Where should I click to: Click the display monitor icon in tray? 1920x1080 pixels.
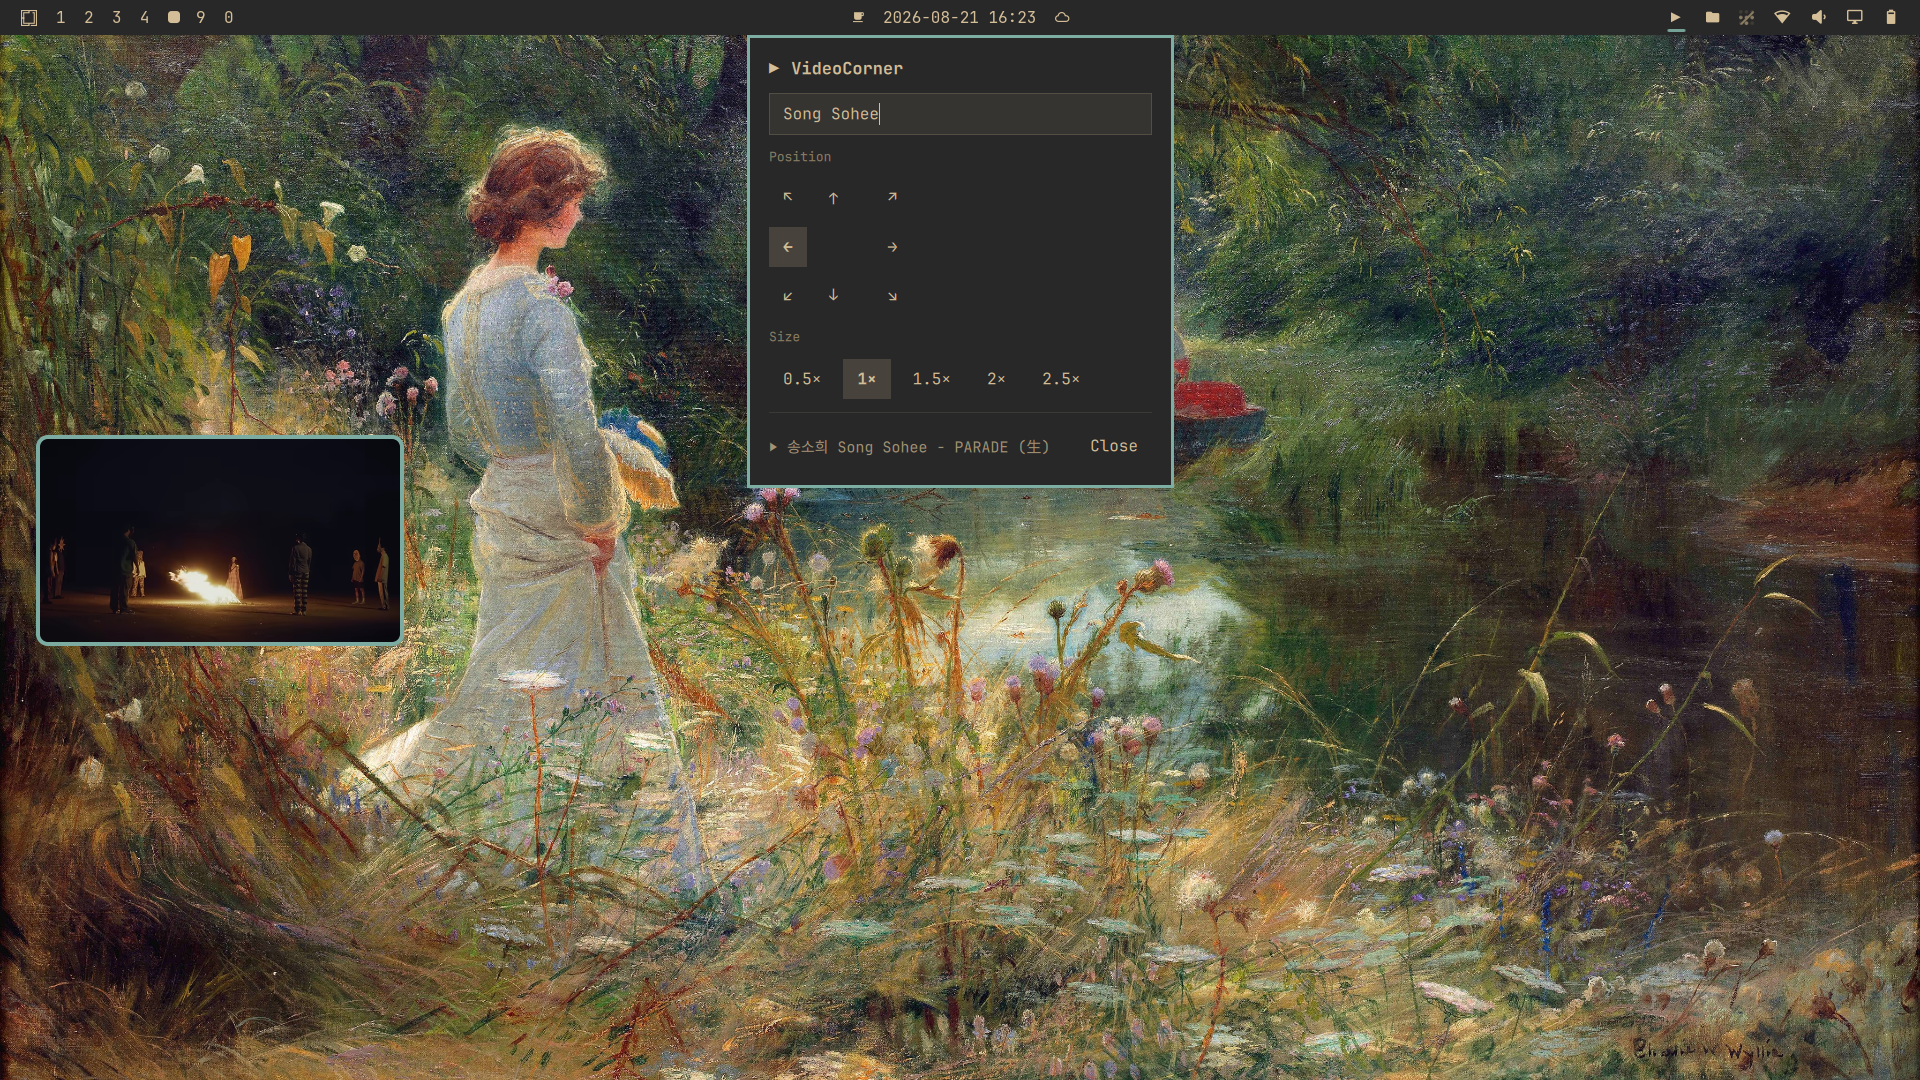click(x=1855, y=17)
